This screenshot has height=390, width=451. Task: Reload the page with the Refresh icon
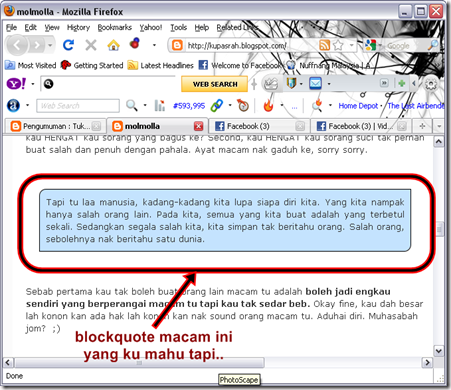(69, 45)
